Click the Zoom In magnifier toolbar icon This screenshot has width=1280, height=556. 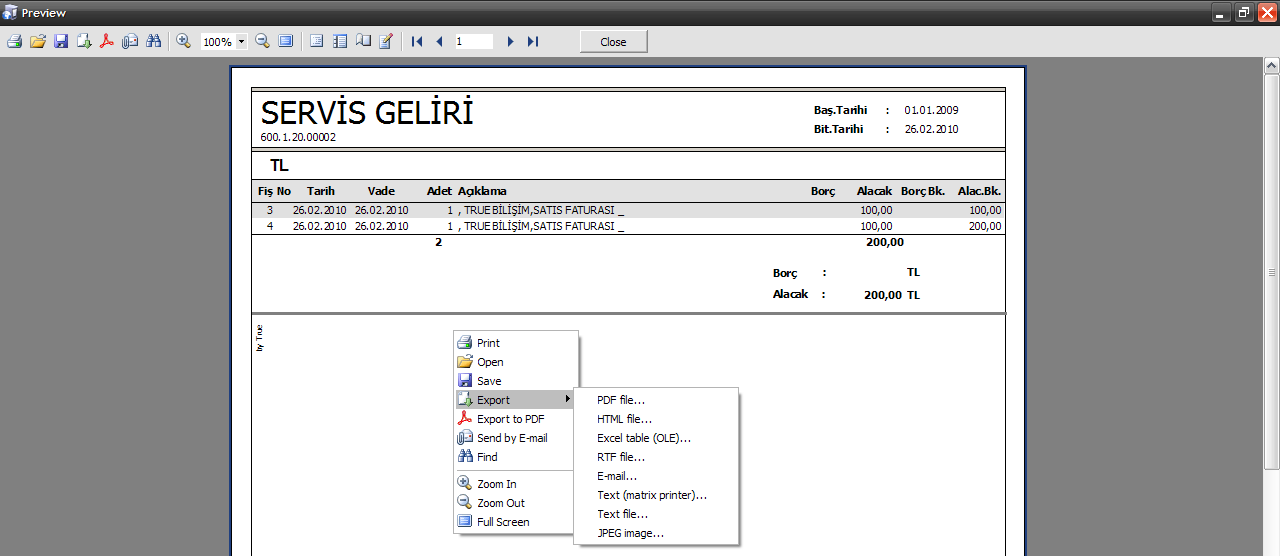point(183,42)
